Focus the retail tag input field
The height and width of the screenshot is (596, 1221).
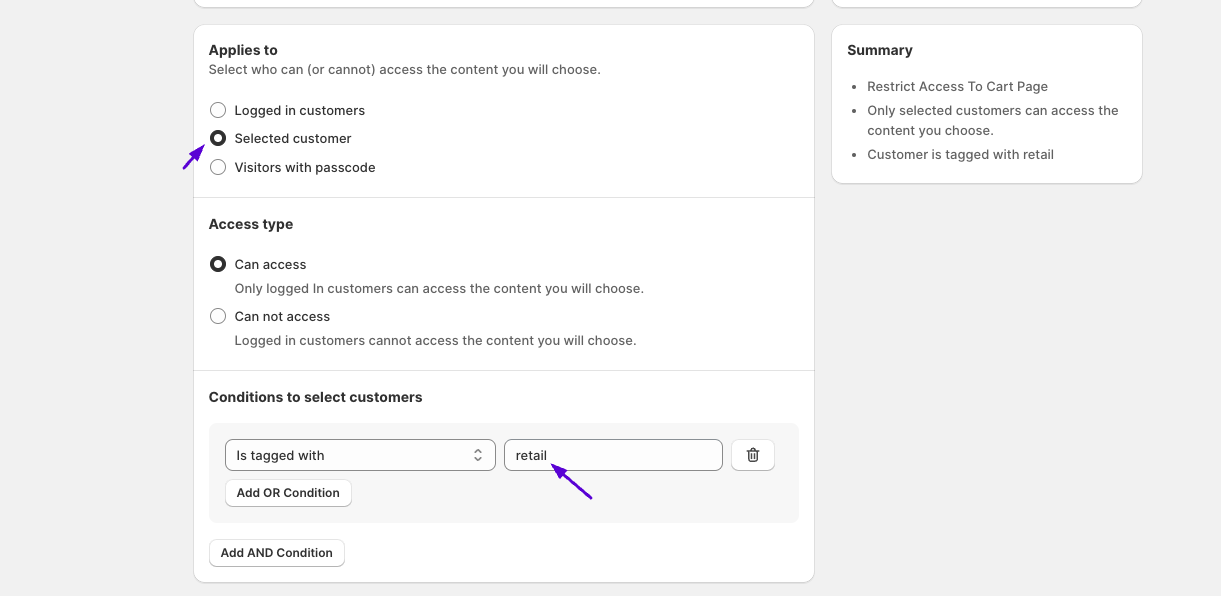tap(613, 455)
